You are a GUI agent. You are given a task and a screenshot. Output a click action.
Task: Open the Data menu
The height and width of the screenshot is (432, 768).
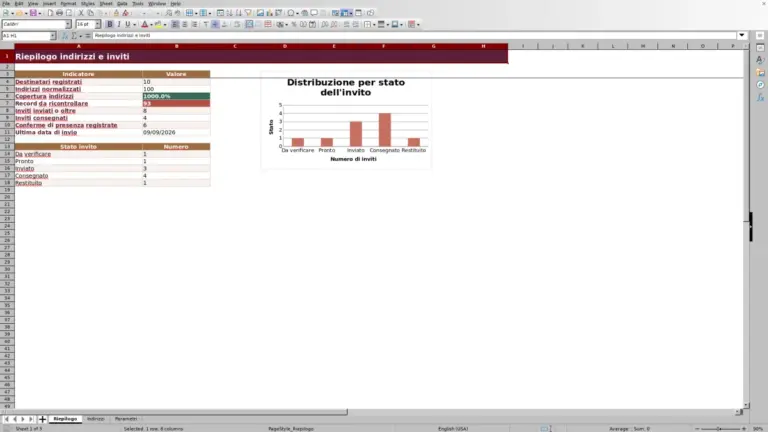point(122,3)
